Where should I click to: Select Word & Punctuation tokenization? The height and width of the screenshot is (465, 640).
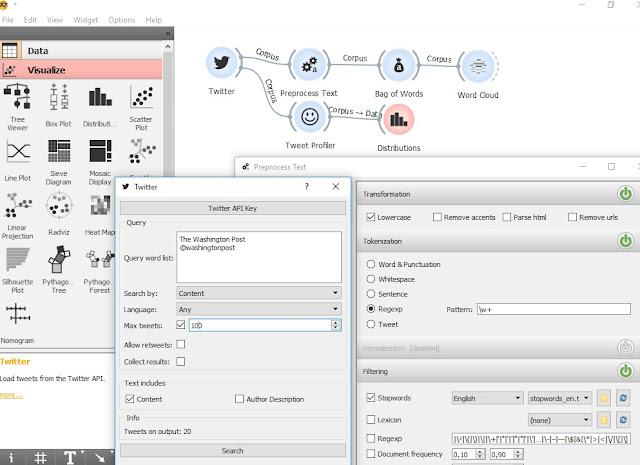pyautogui.click(x=371, y=264)
